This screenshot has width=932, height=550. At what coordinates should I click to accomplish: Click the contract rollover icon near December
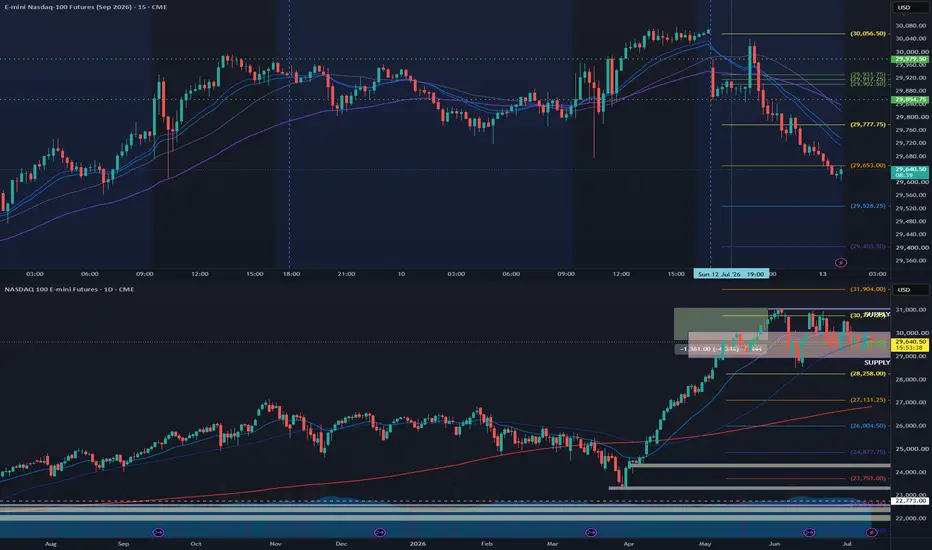pos(380,532)
